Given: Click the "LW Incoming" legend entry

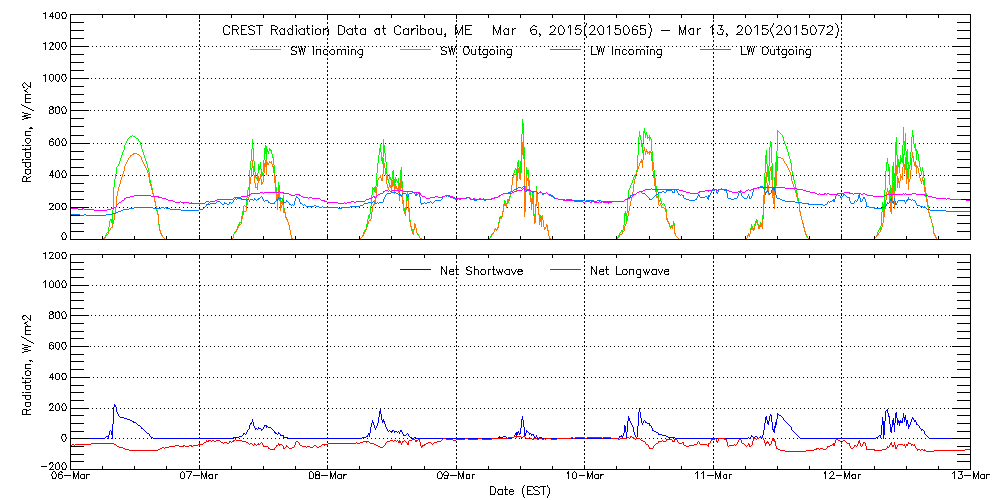Looking at the screenshot, I should 626,52.
